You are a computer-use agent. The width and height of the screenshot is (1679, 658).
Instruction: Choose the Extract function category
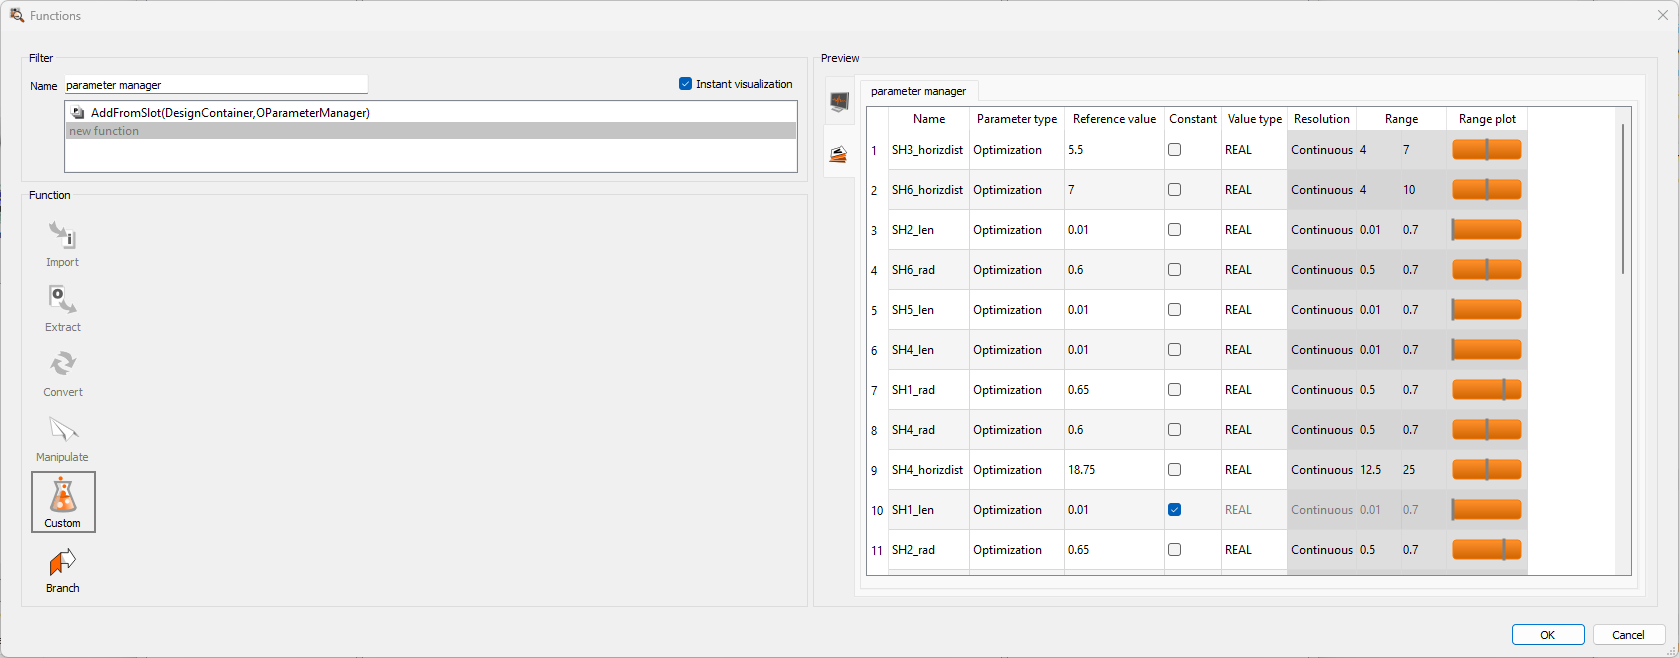pyautogui.click(x=62, y=308)
